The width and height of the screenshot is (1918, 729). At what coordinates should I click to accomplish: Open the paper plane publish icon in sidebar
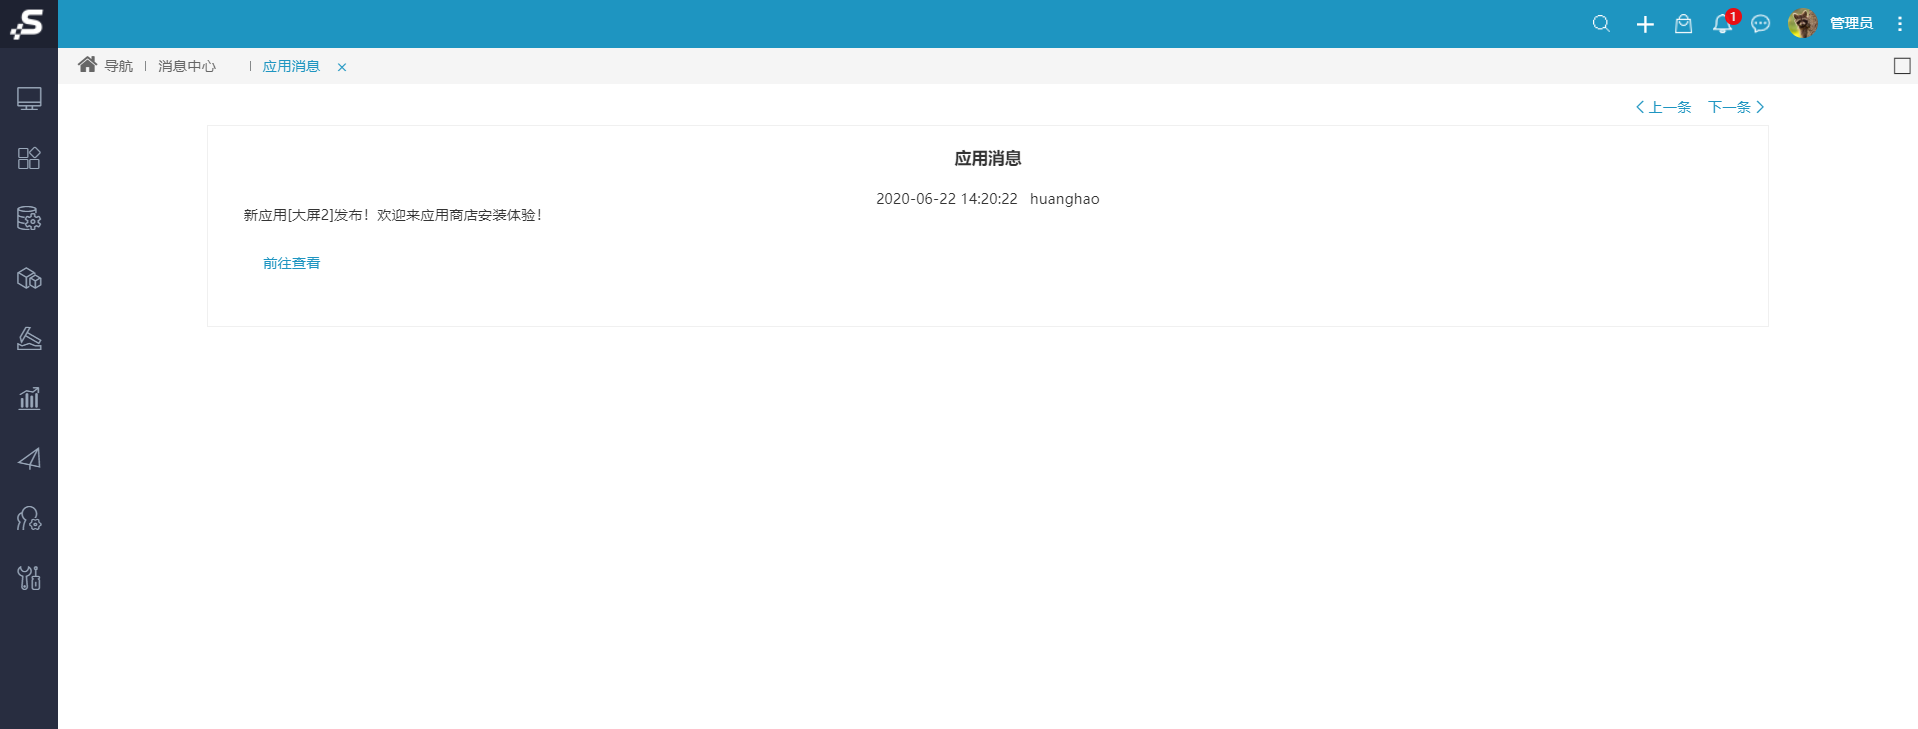tap(29, 458)
